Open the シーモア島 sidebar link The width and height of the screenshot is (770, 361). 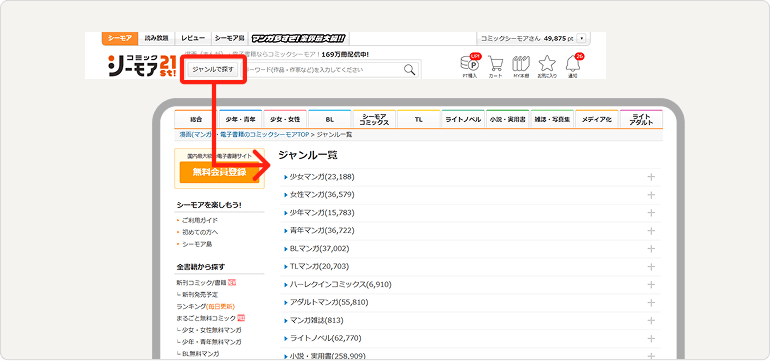197,244
